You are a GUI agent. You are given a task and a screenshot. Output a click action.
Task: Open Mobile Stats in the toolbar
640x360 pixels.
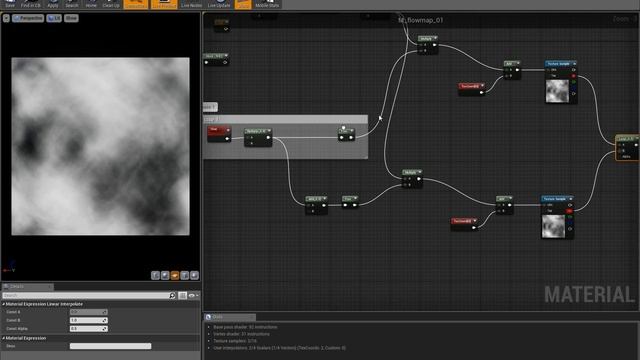click(x=267, y=4)
